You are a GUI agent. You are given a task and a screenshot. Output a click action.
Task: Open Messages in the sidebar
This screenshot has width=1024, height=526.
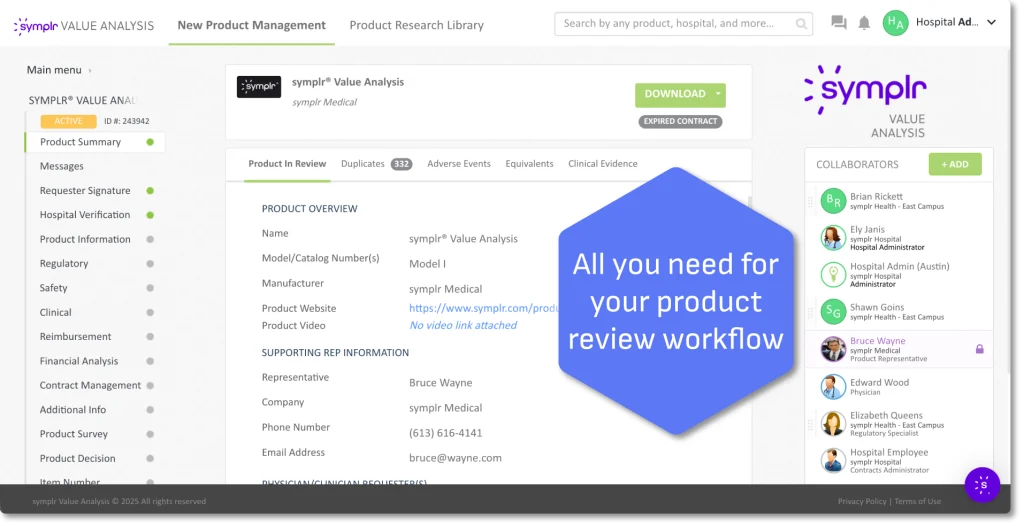click(61, 167)
